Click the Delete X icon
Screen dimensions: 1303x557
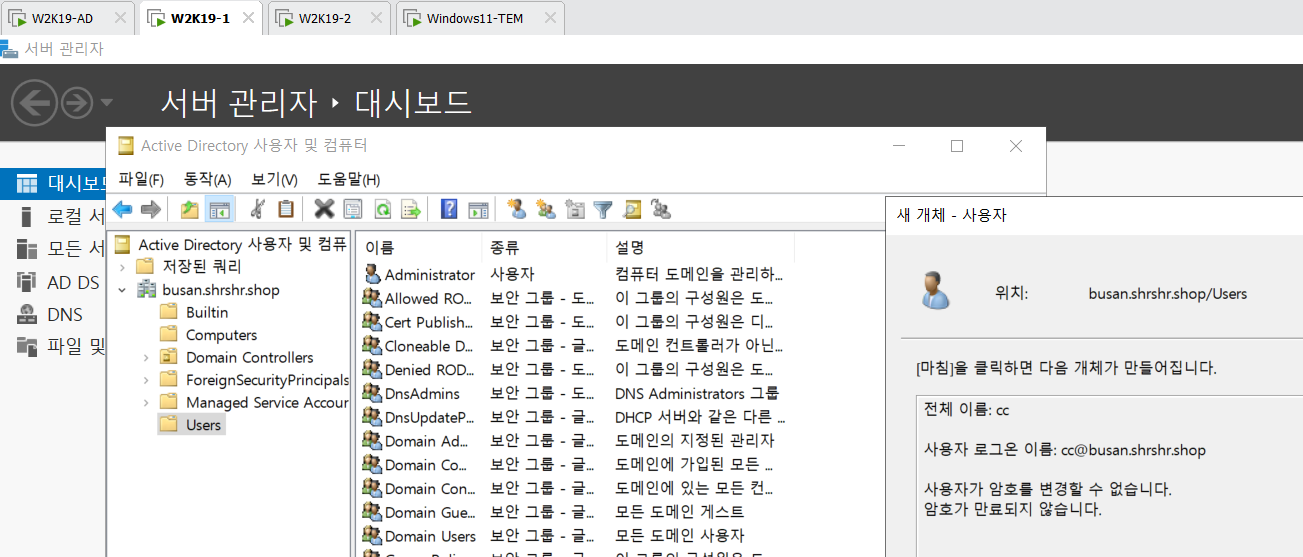tap(324, 209)
